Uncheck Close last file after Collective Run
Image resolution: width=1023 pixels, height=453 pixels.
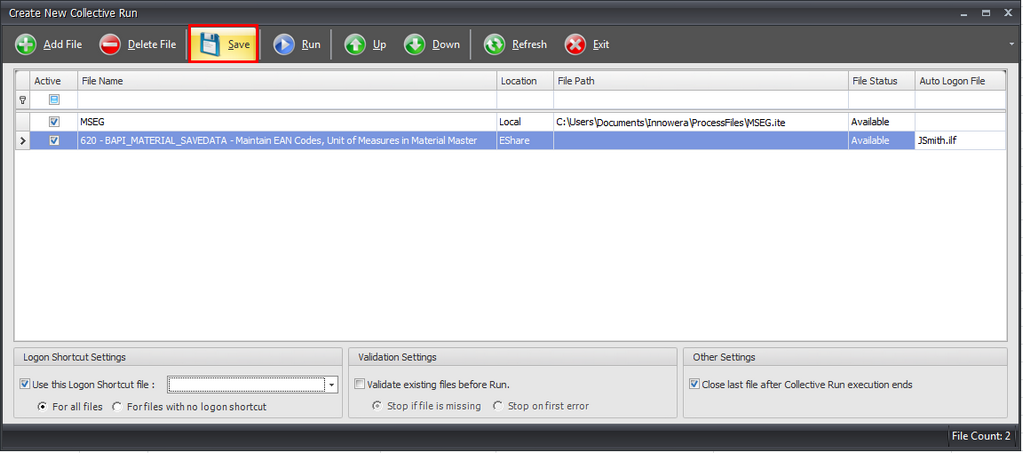695,384
